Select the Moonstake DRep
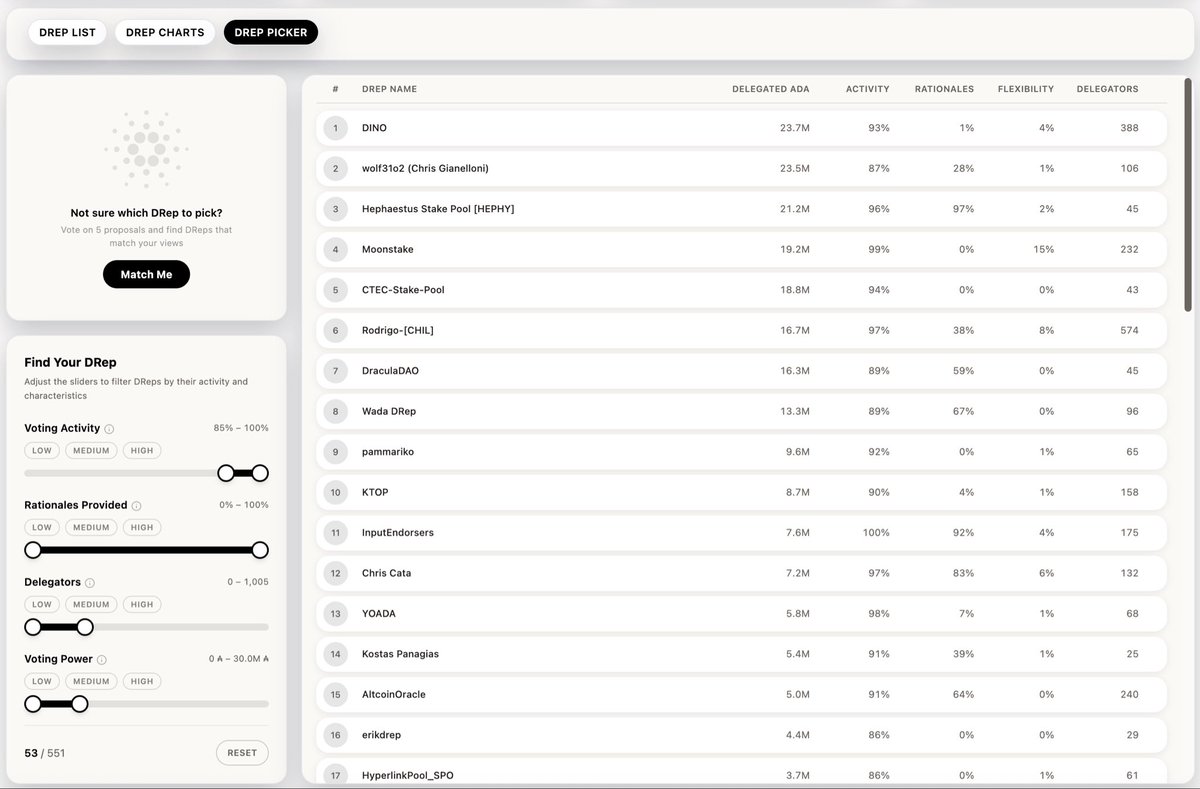The image size is (1200, 789). (x=742, y=249)
